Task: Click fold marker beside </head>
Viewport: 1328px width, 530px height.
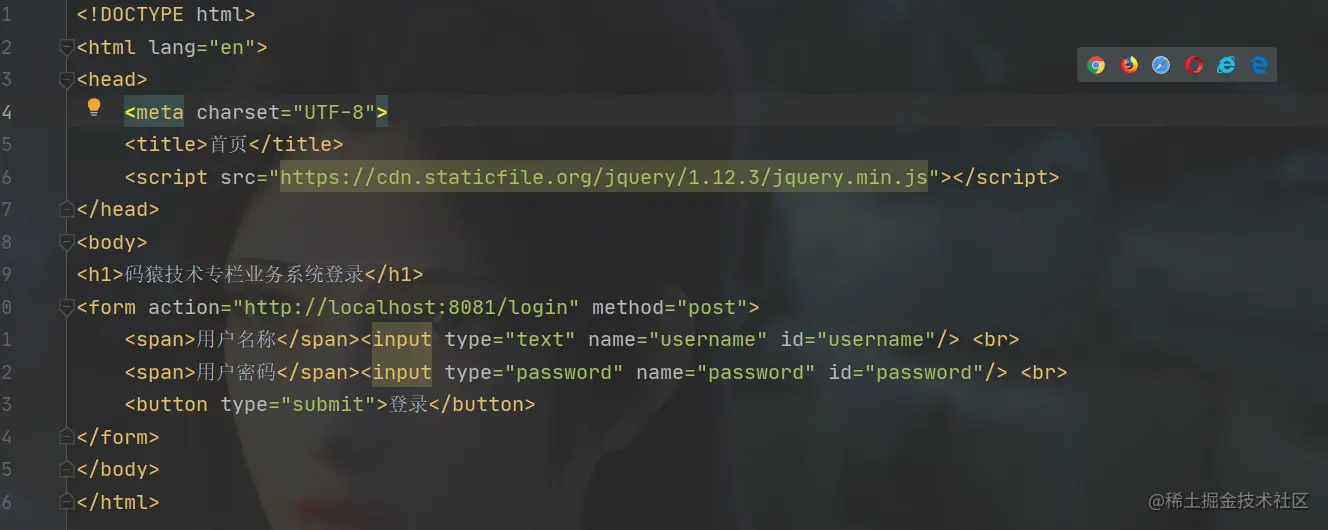Action: pyautogui.click(x=67, y=209)
